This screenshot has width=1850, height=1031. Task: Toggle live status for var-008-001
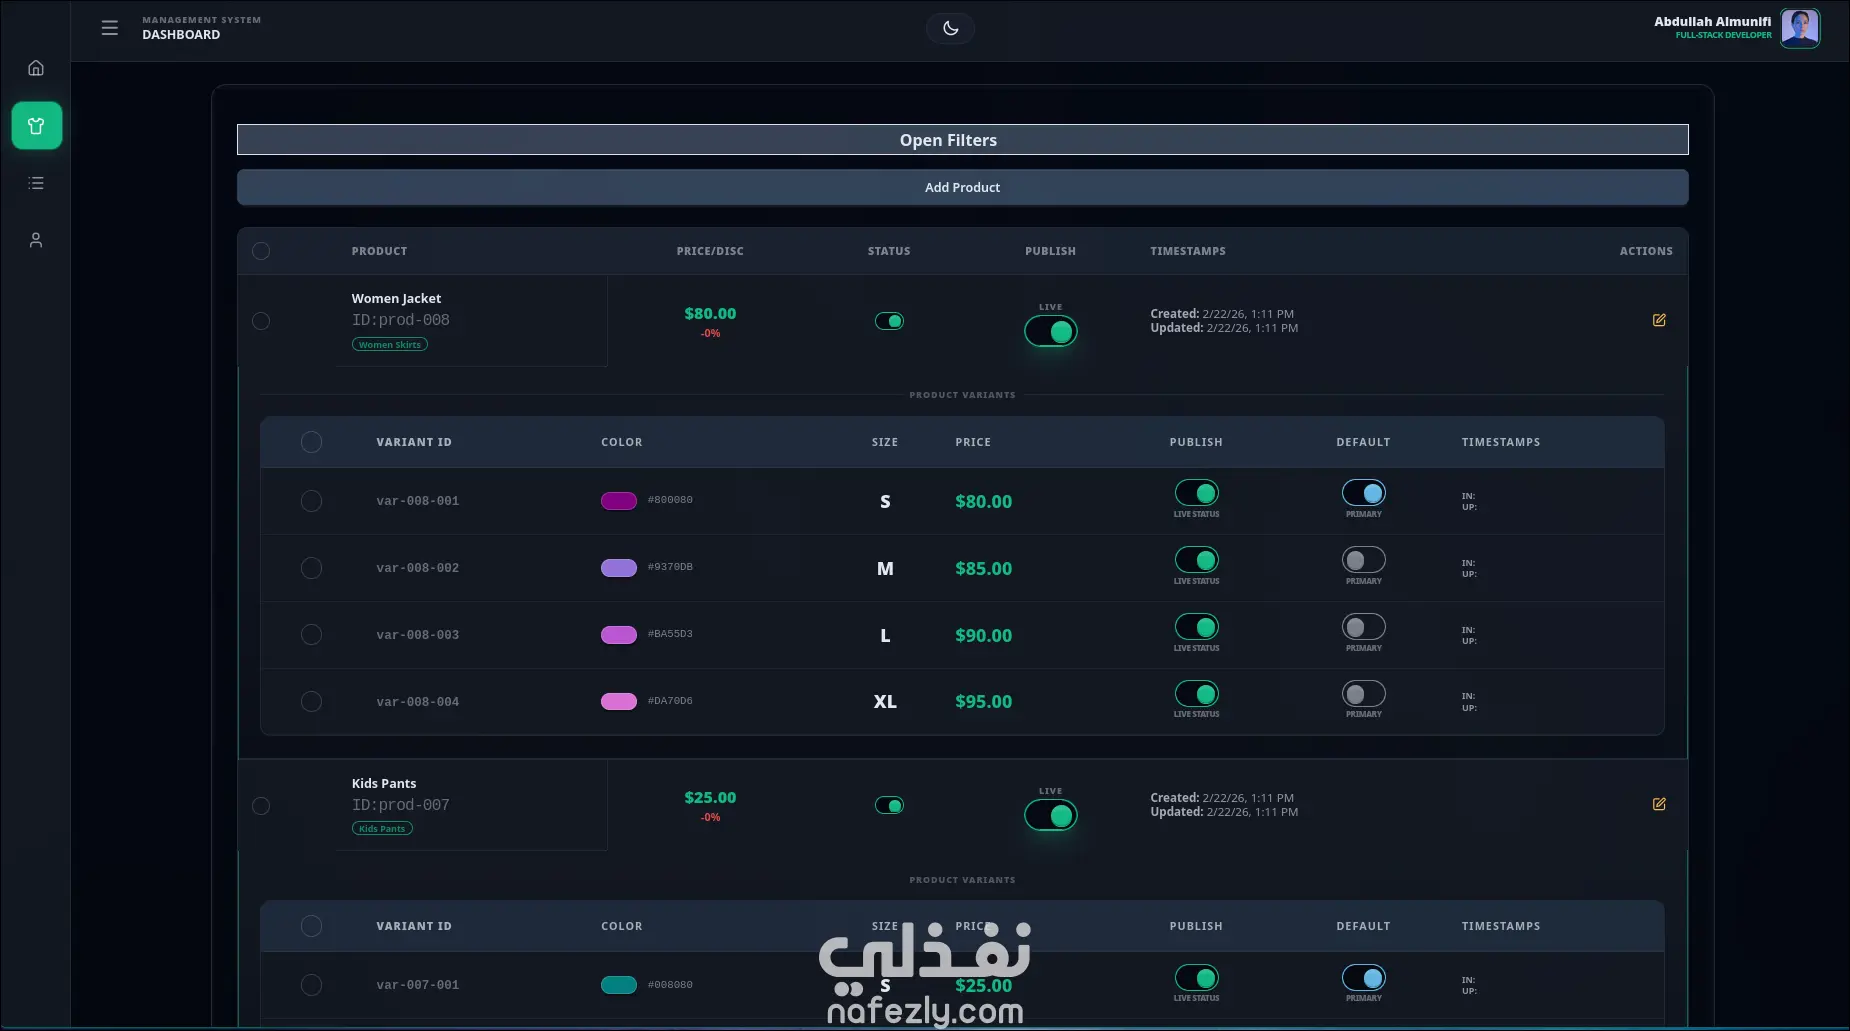[1196, 493]
